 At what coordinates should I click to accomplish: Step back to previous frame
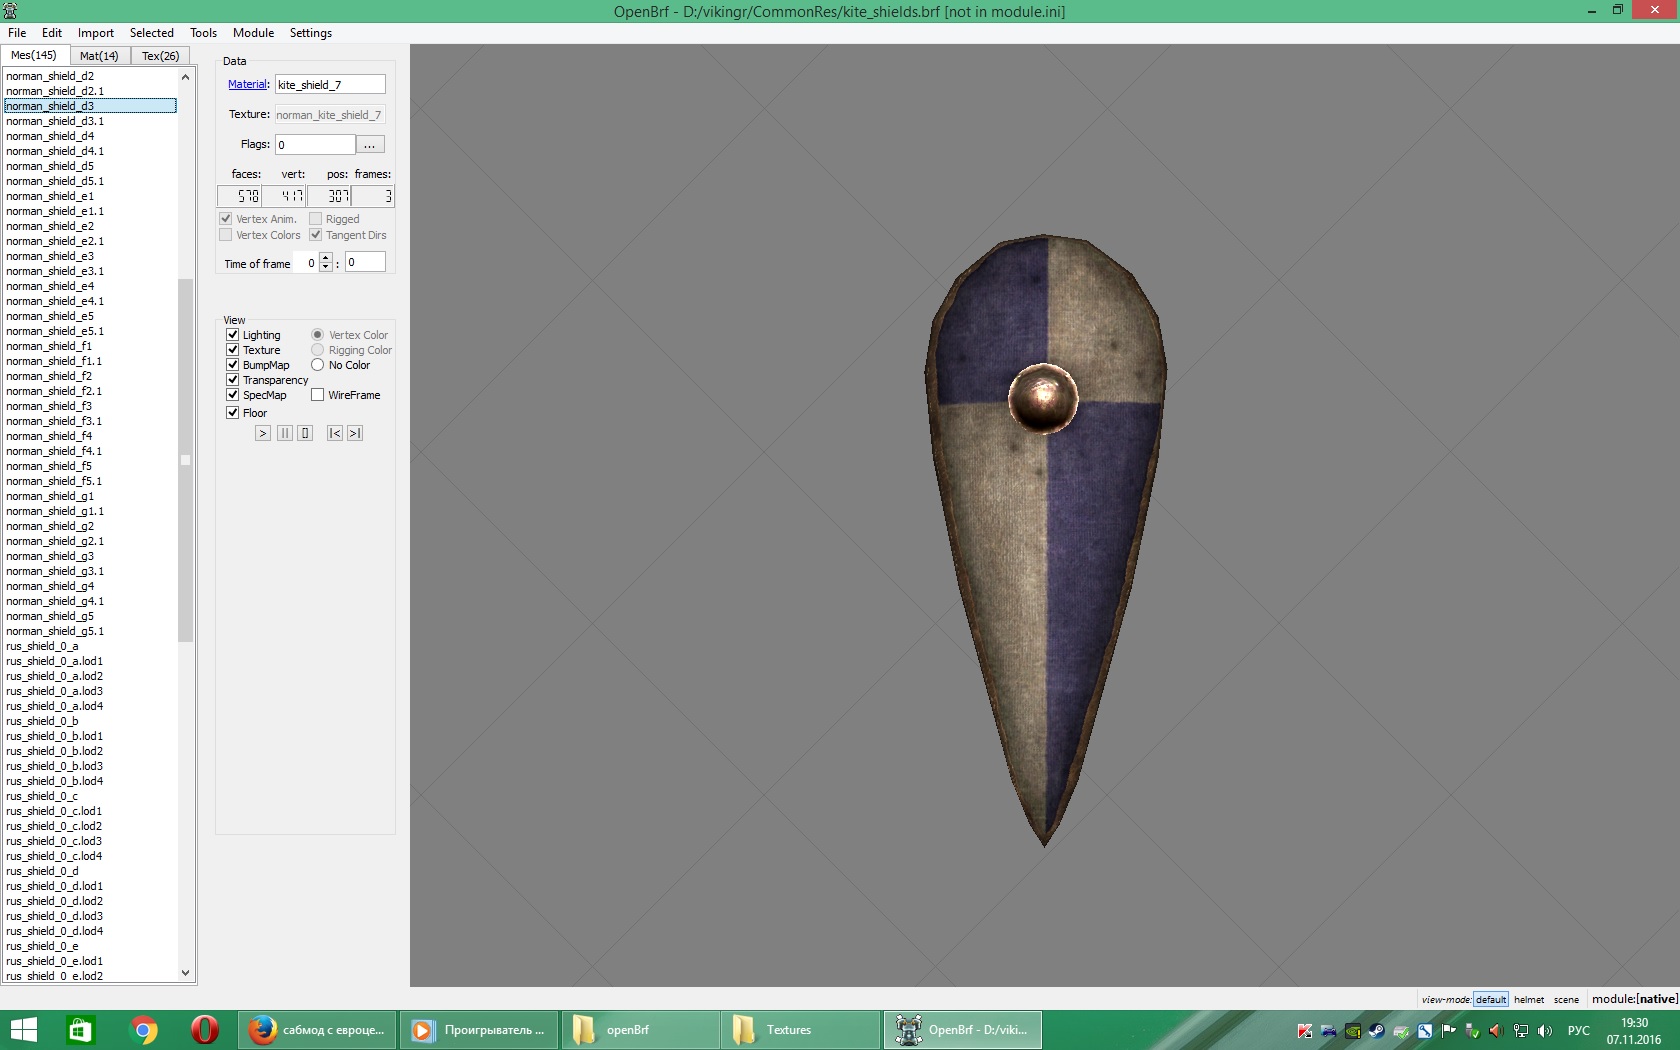[x=335, y=433]
